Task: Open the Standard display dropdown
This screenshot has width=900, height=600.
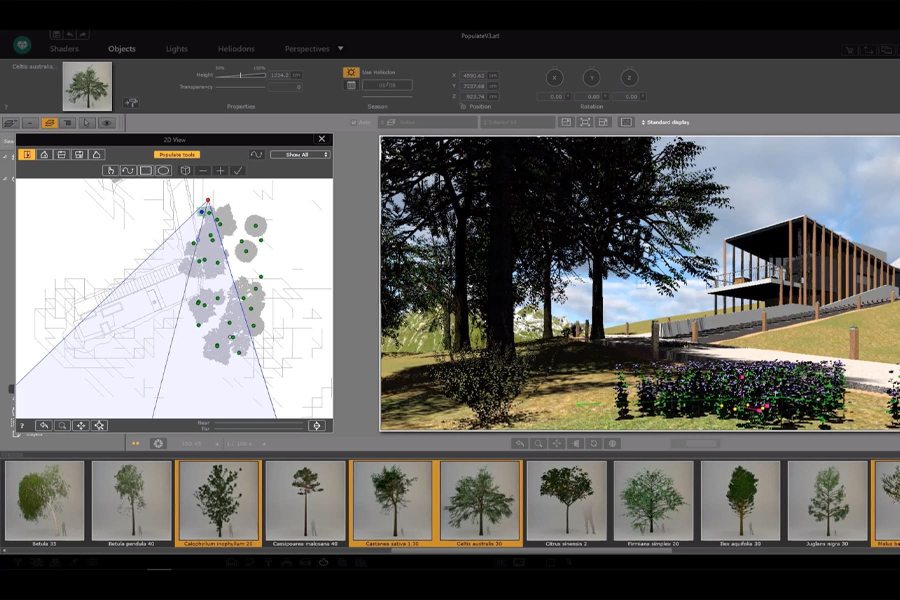Action: (x=664, y=122)
